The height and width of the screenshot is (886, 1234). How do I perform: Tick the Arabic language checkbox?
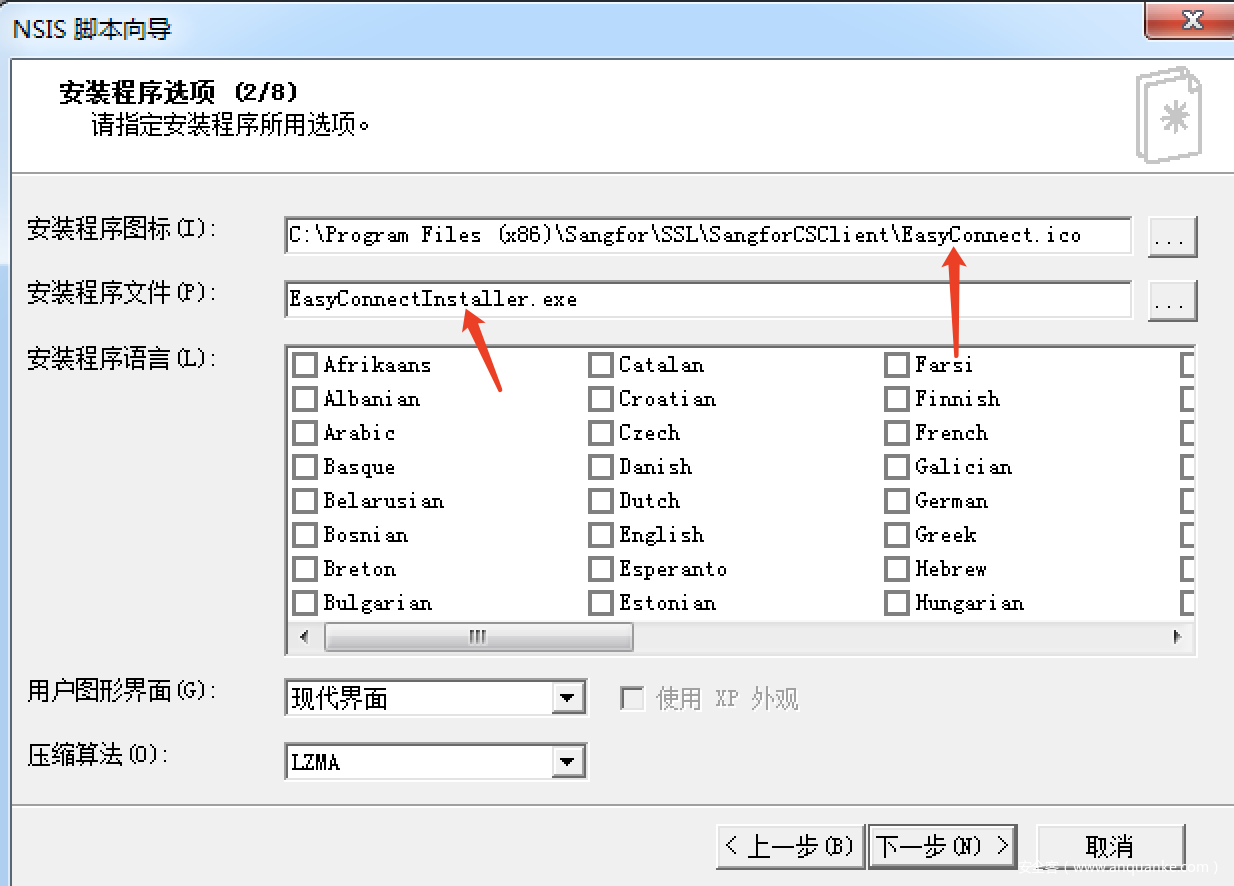(305, 433)
